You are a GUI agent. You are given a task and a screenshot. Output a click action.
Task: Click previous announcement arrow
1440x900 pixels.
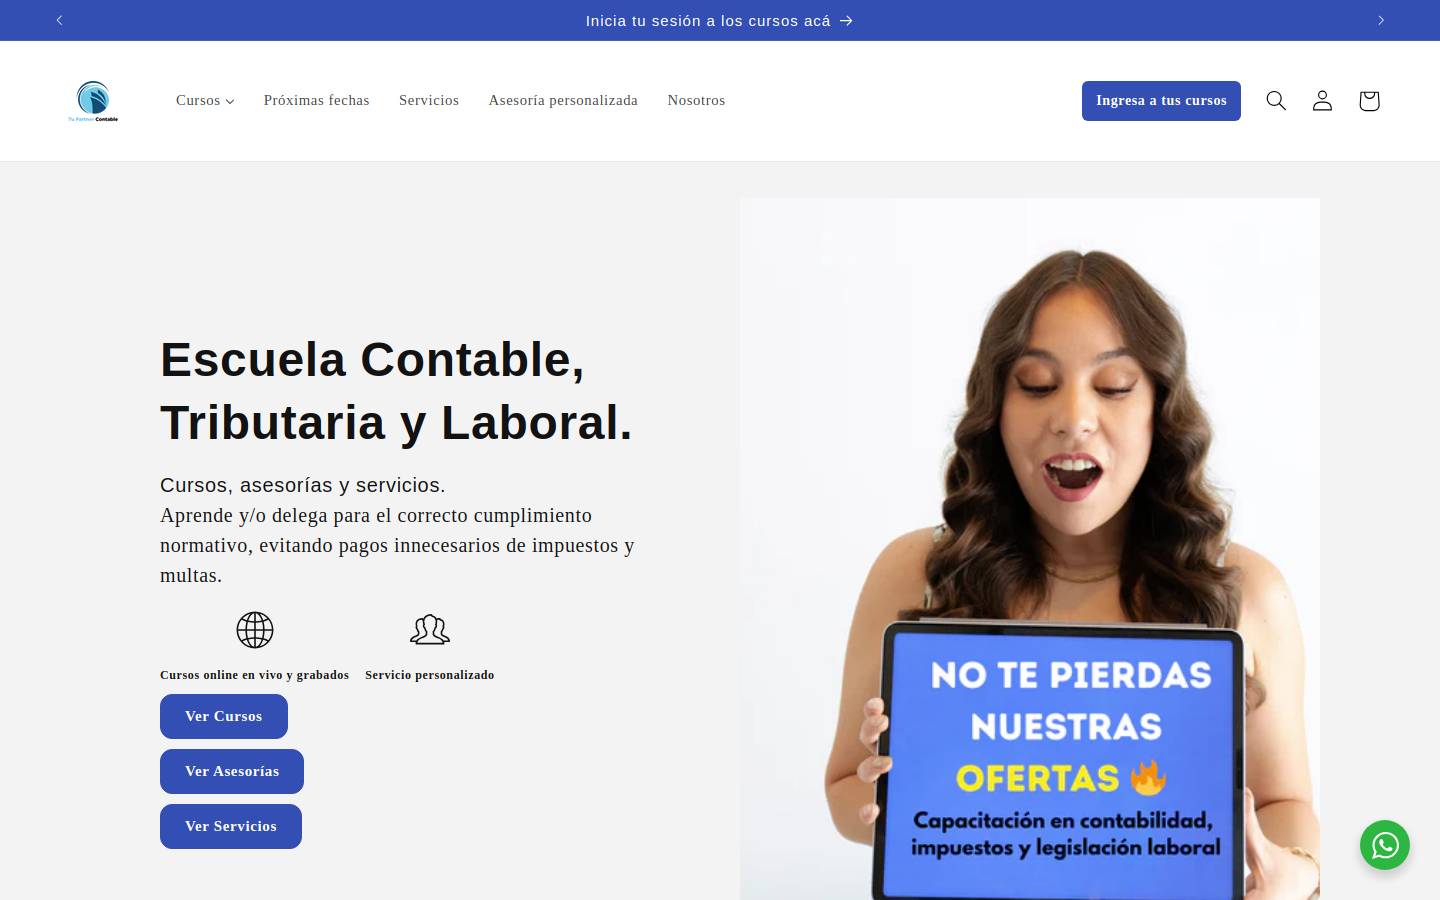click(59, 20)
